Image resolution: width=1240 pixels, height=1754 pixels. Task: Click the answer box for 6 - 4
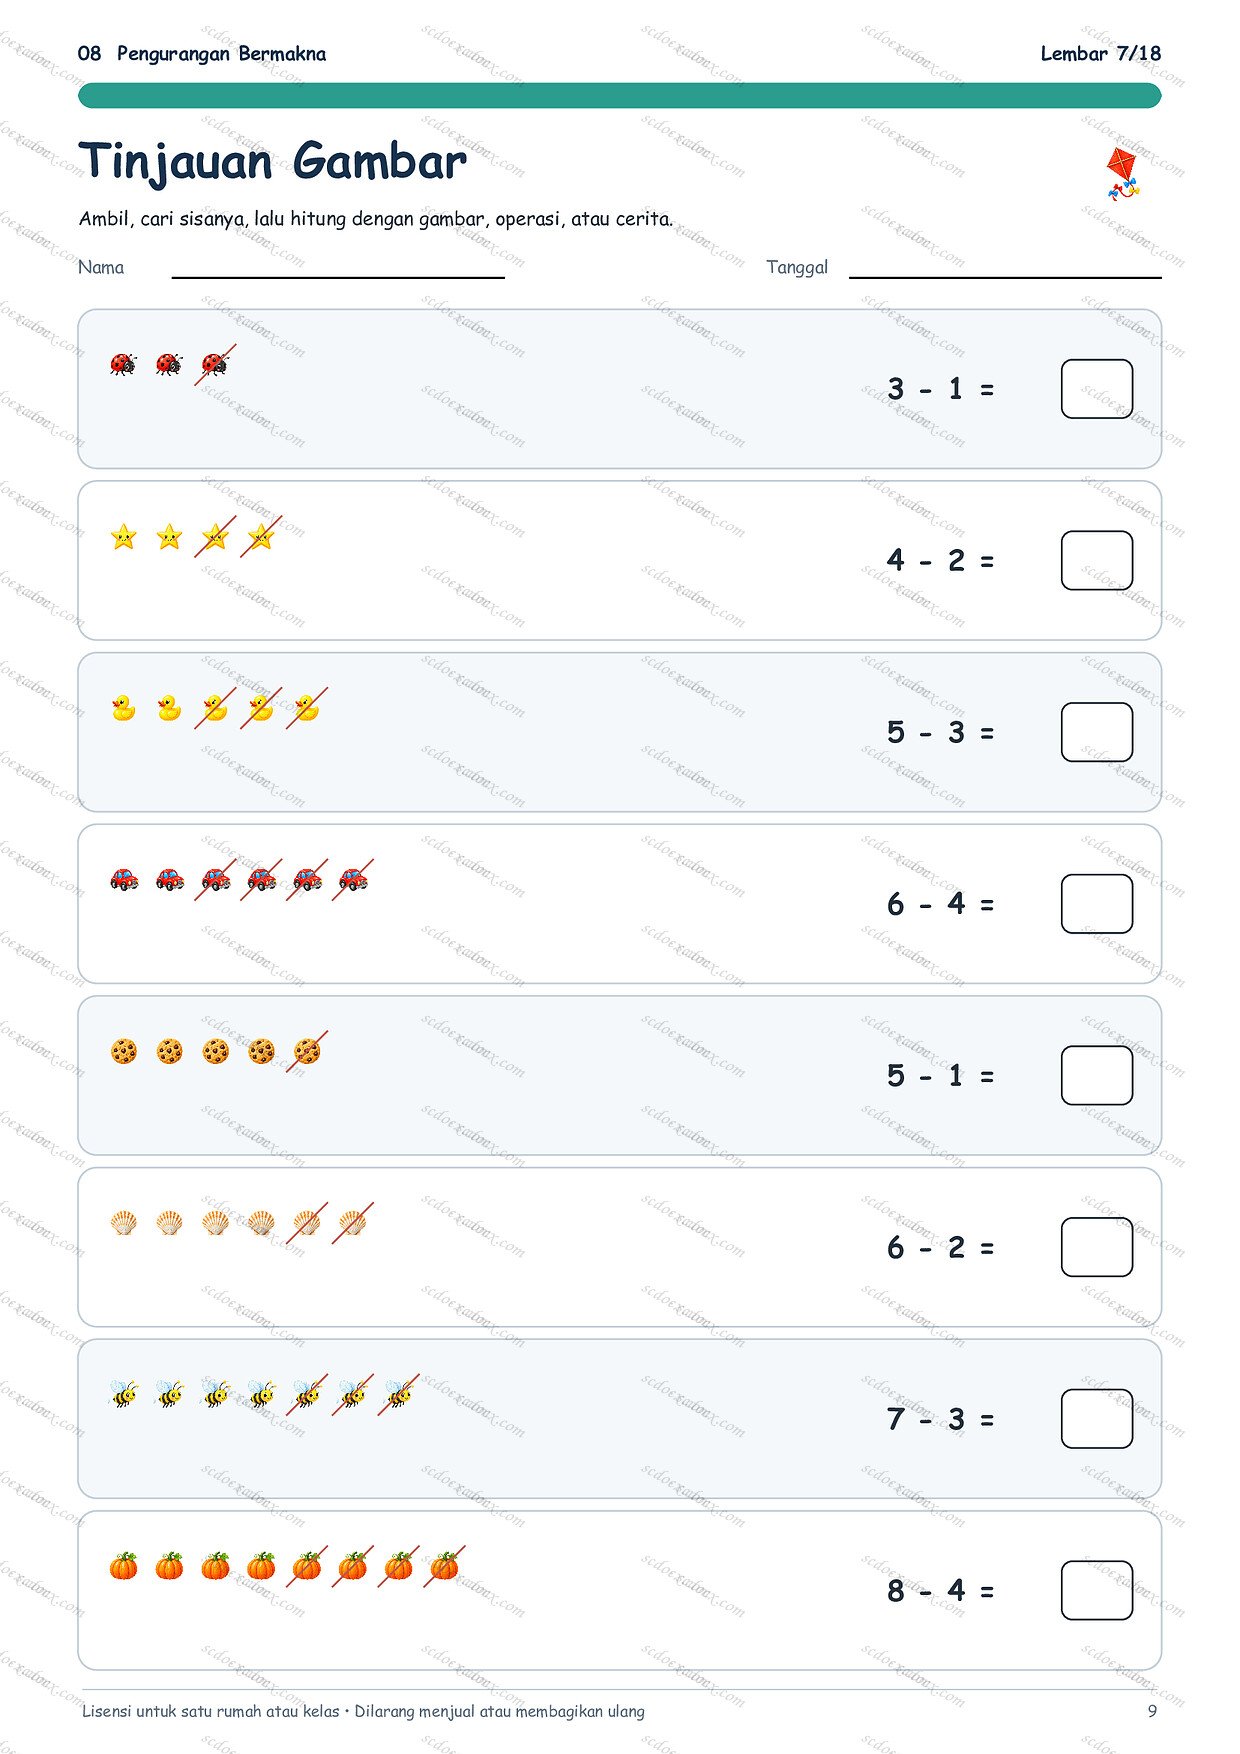point(1097,904)
